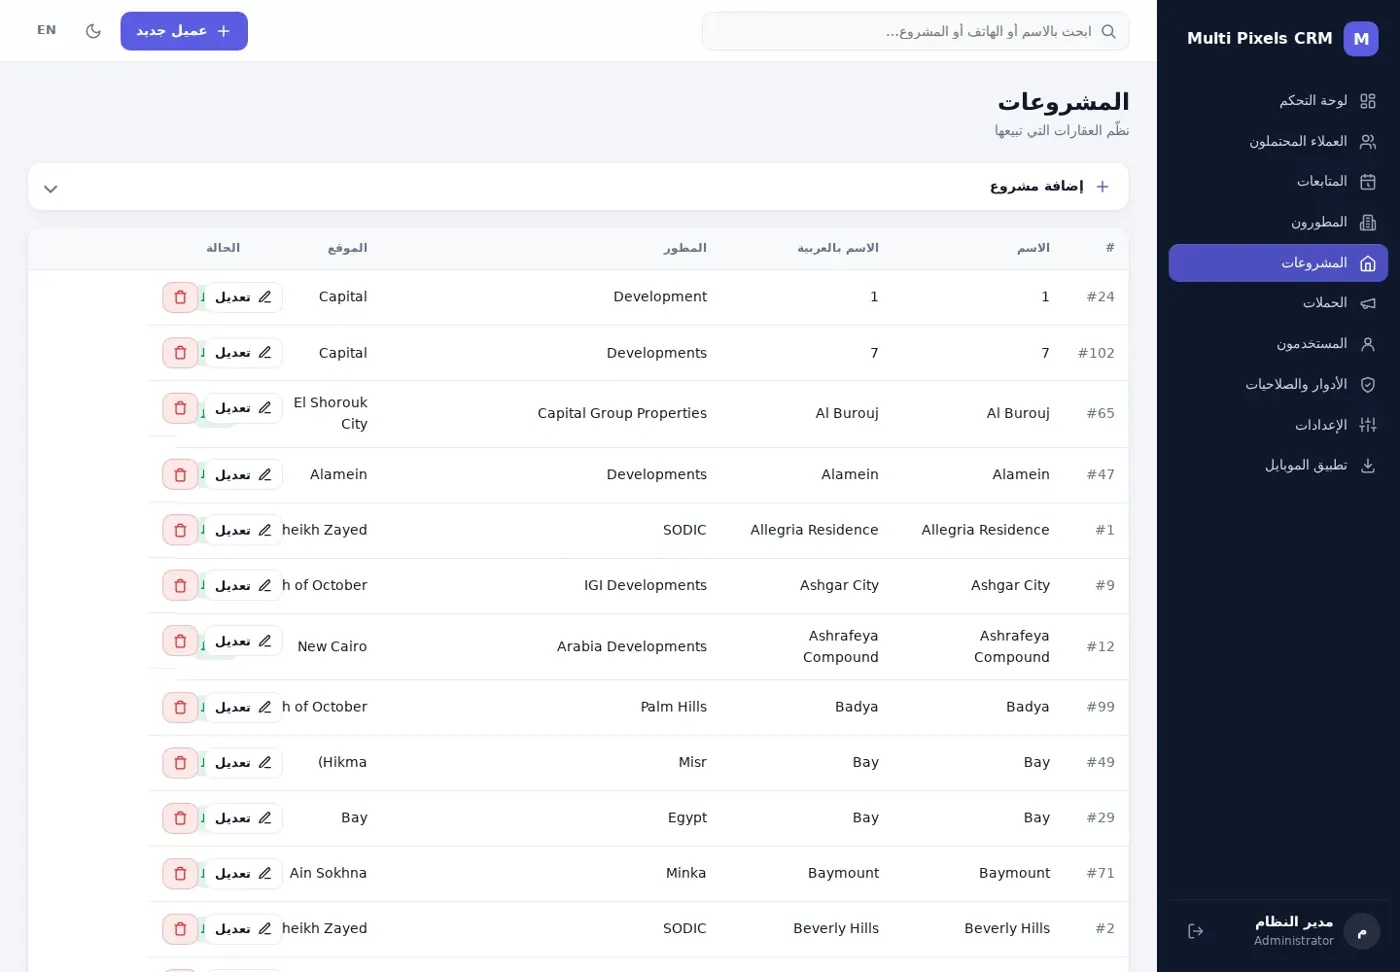Click تعديل for Ashrafeya Compound
Viewport: 1400px width, 972px height.
[243, 641]
